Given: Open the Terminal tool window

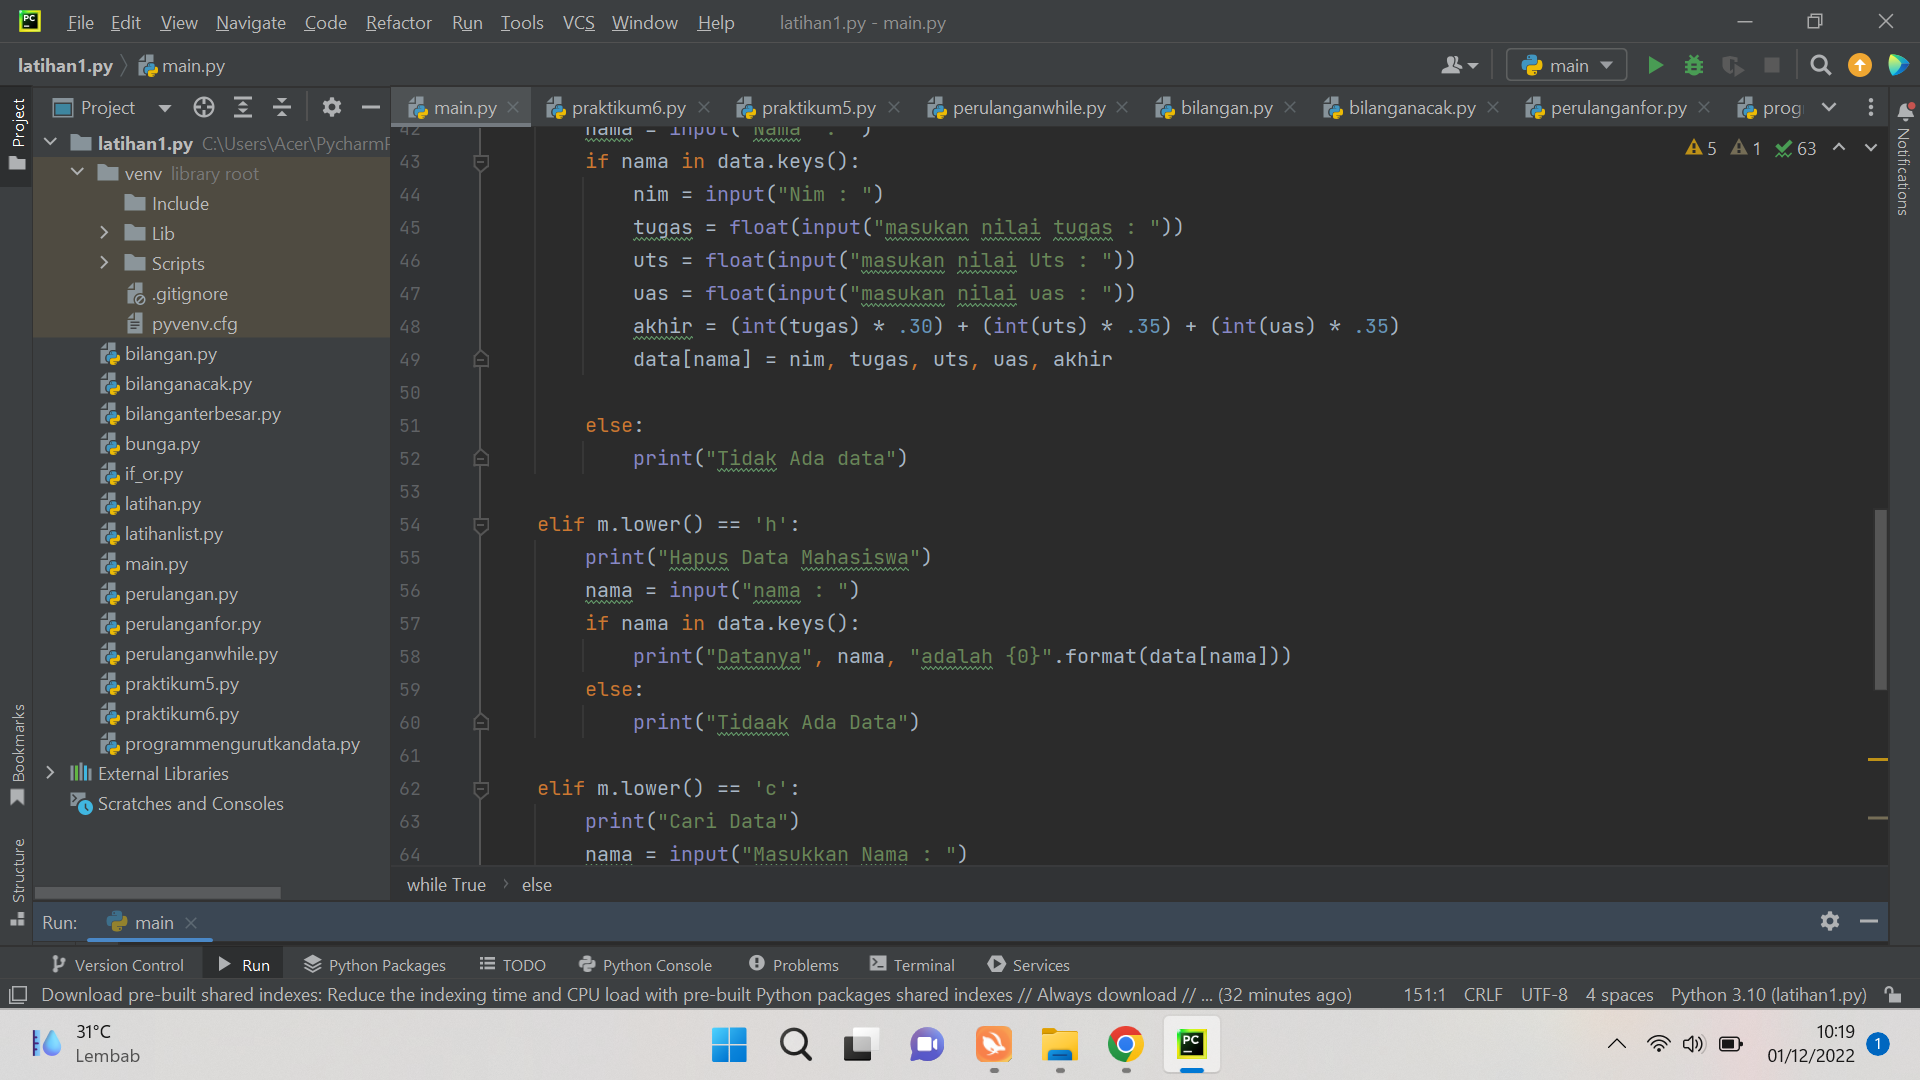Looking at the screenshot, I should [912, 965].
